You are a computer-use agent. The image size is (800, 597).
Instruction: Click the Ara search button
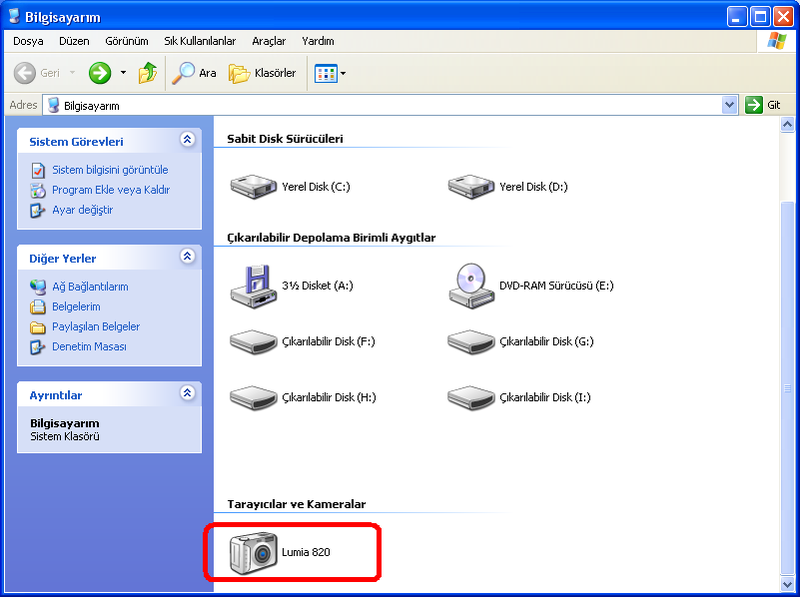(195, 73)
